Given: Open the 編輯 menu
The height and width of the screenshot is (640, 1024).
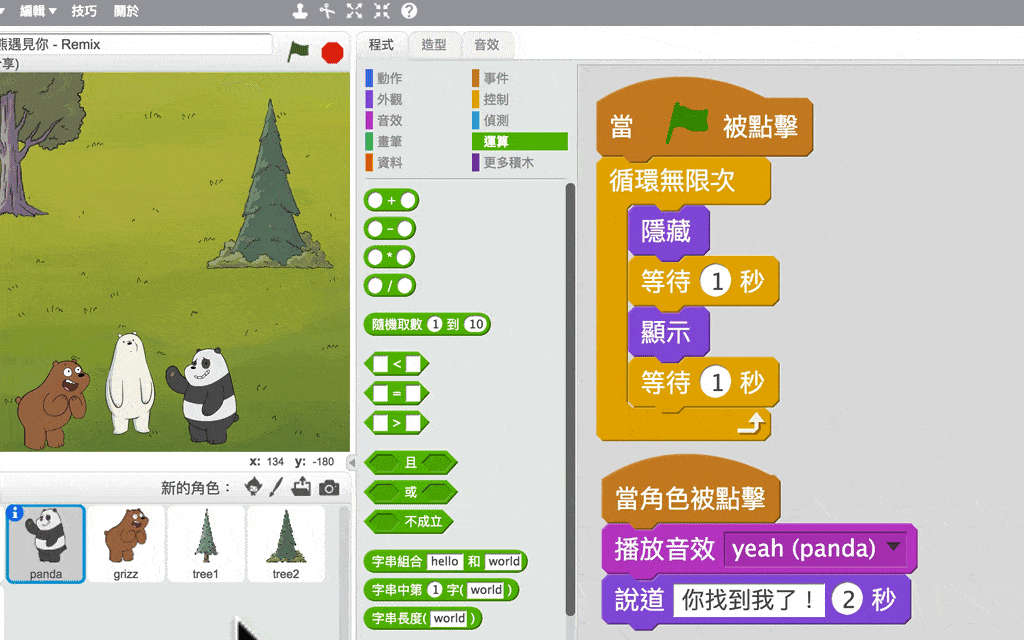Looking at the screenshot, I should click(38, 11).
